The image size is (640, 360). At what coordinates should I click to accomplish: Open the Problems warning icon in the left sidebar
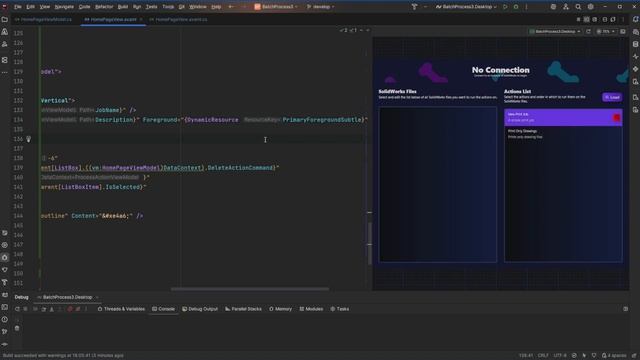(x=5, y=319)
